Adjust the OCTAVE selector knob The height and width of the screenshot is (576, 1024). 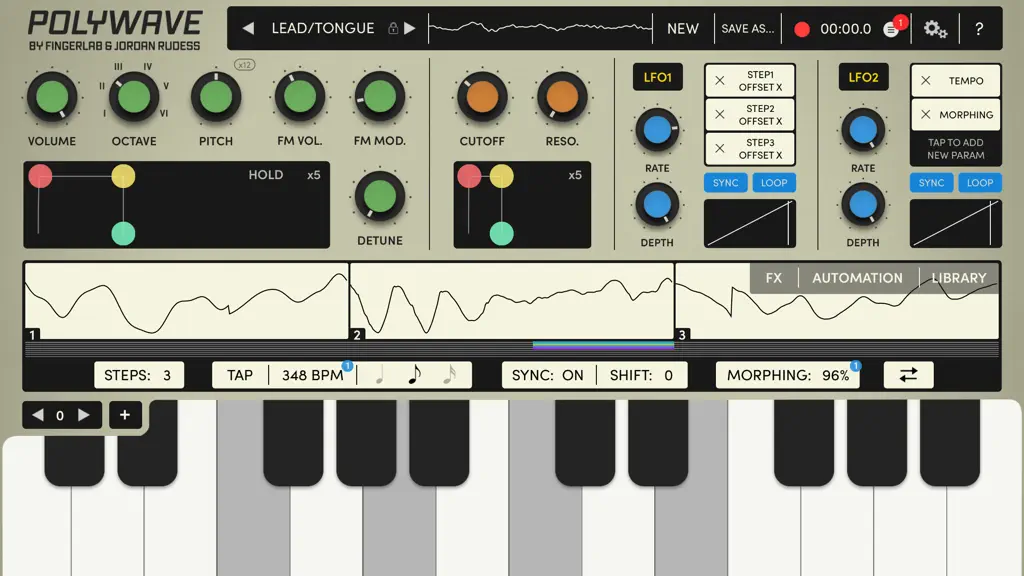tap(134, 97)
